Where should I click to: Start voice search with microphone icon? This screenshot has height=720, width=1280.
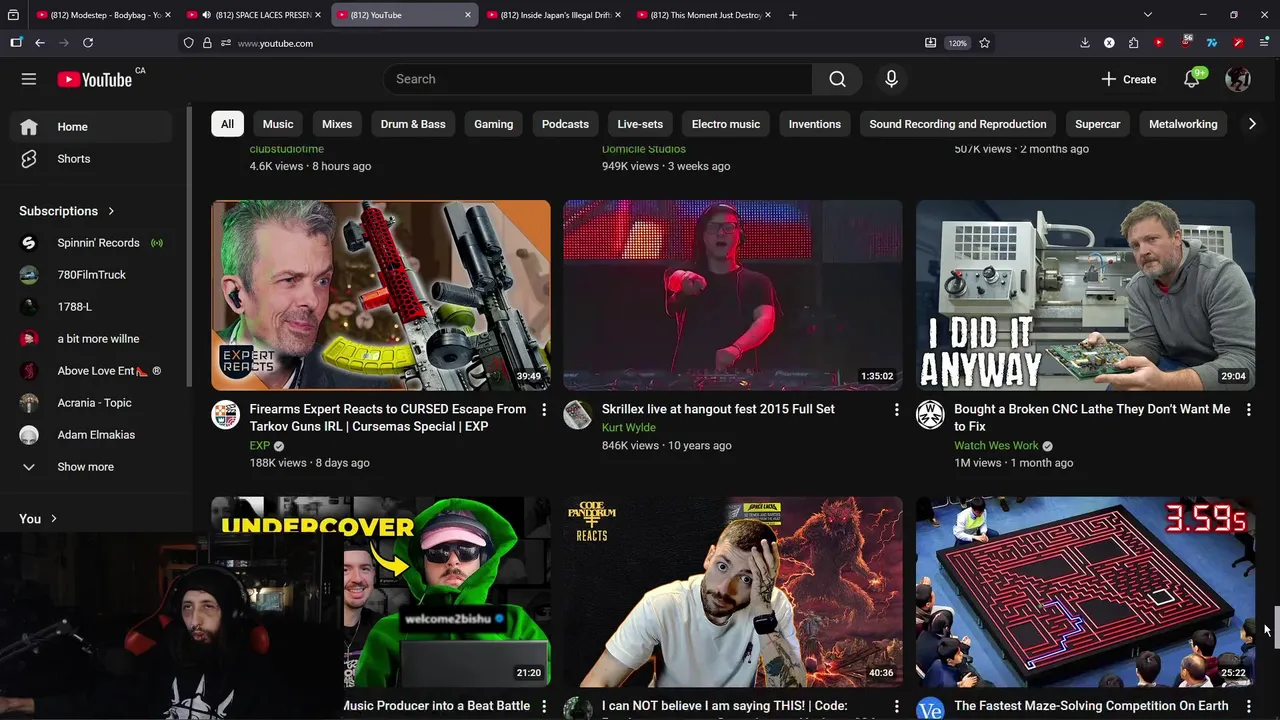click(x=891, y=79)
